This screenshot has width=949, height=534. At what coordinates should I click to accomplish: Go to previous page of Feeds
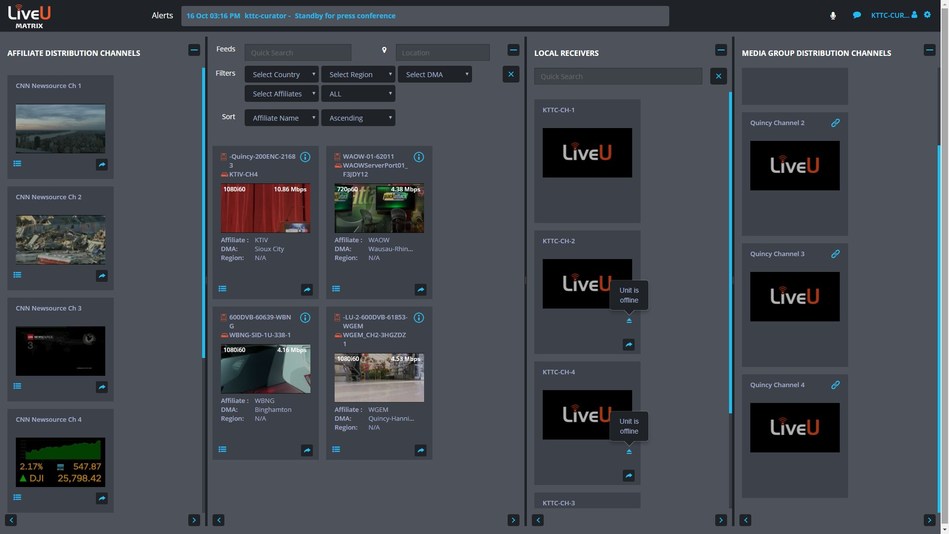point(218,520)
